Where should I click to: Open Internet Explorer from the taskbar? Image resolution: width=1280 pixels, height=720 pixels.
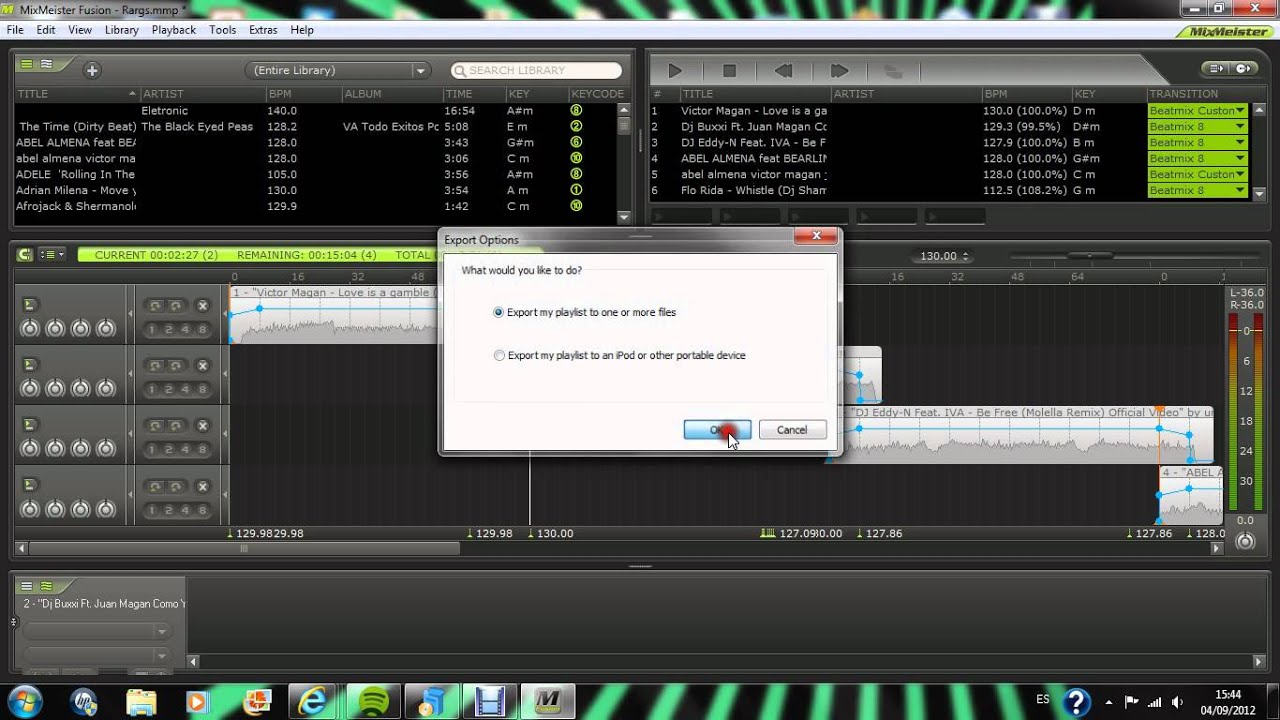click(313, 701)
